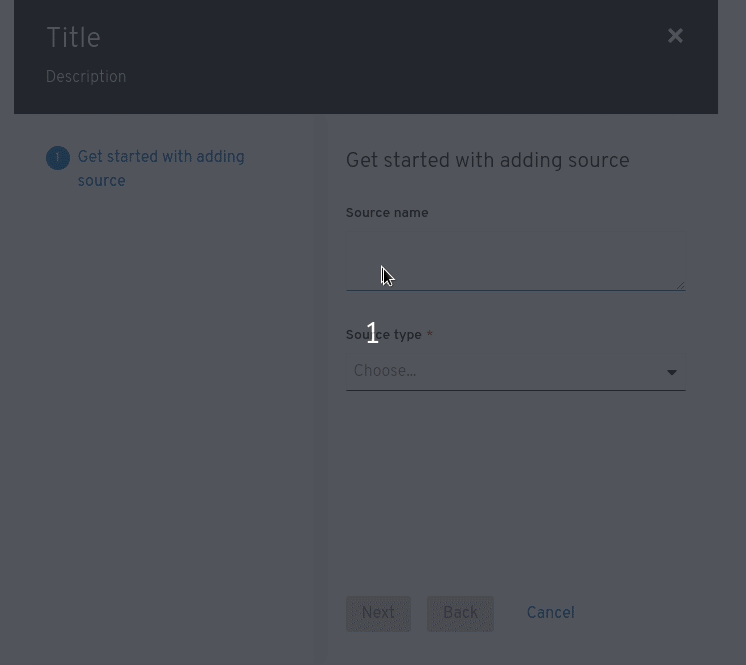Focus the Source name text area
Image resolution: width=746 pixels, height=665 pixels.
pos(516,261)
